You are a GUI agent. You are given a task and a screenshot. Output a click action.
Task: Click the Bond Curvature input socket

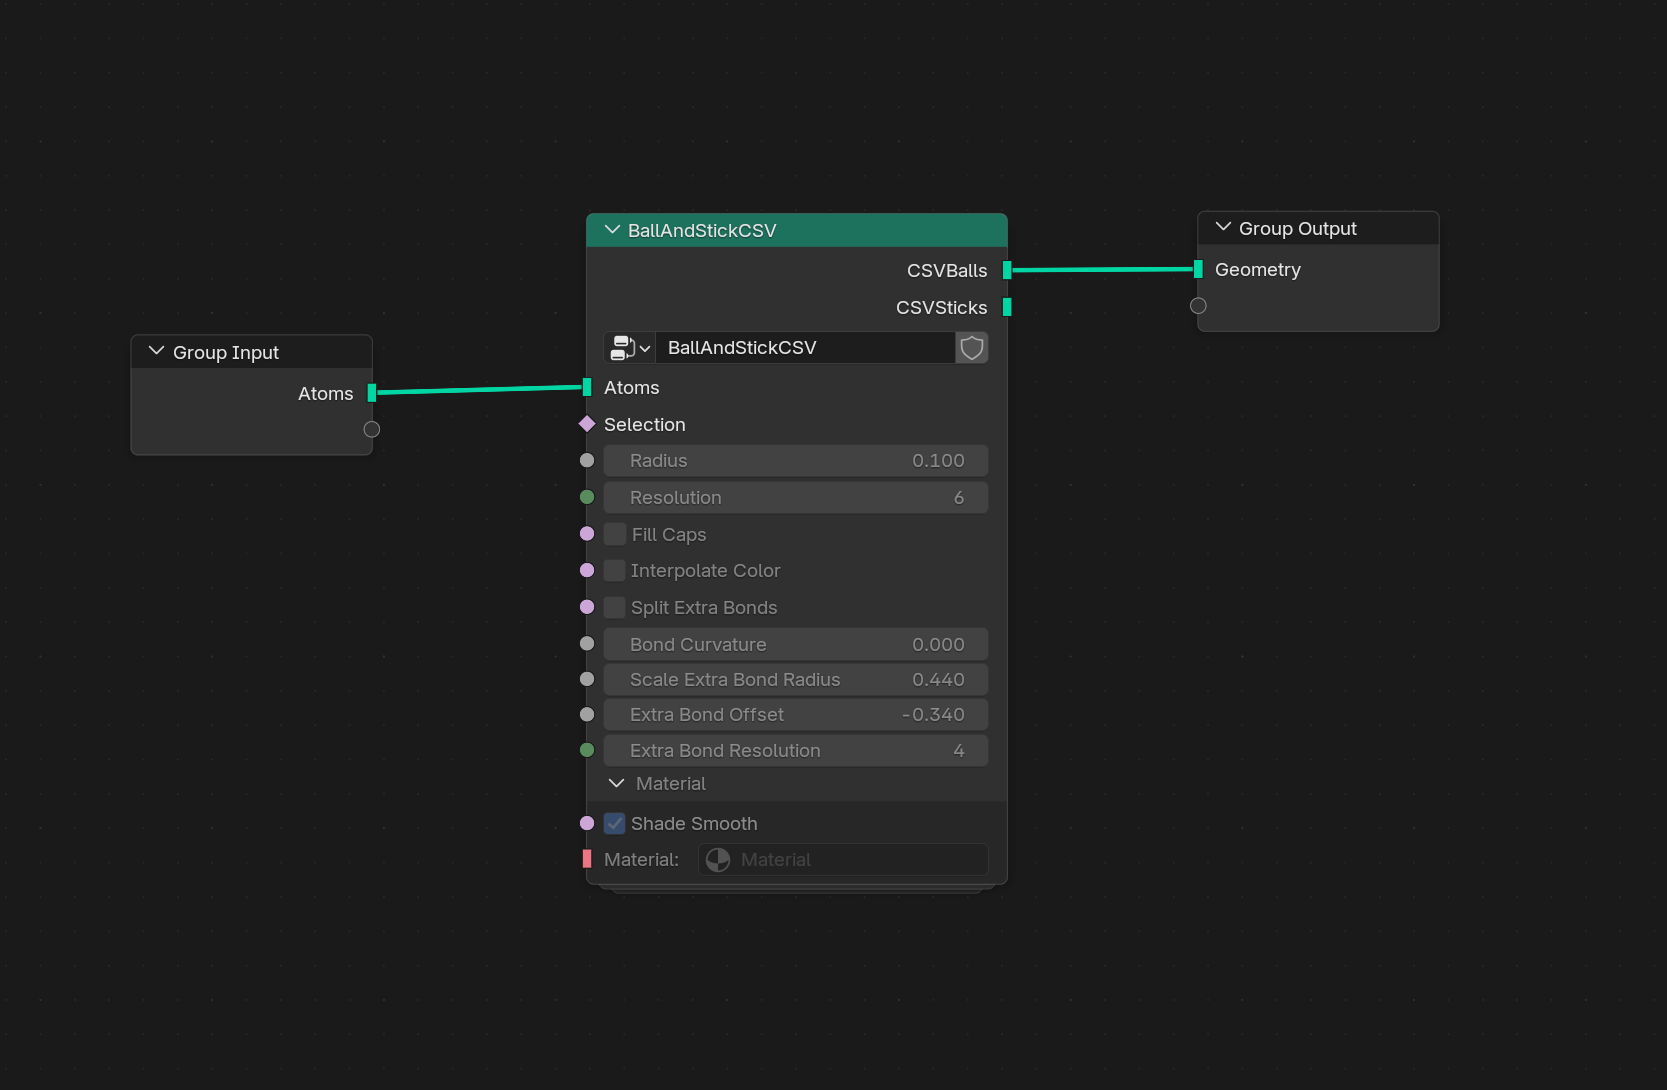pos(587,644)
